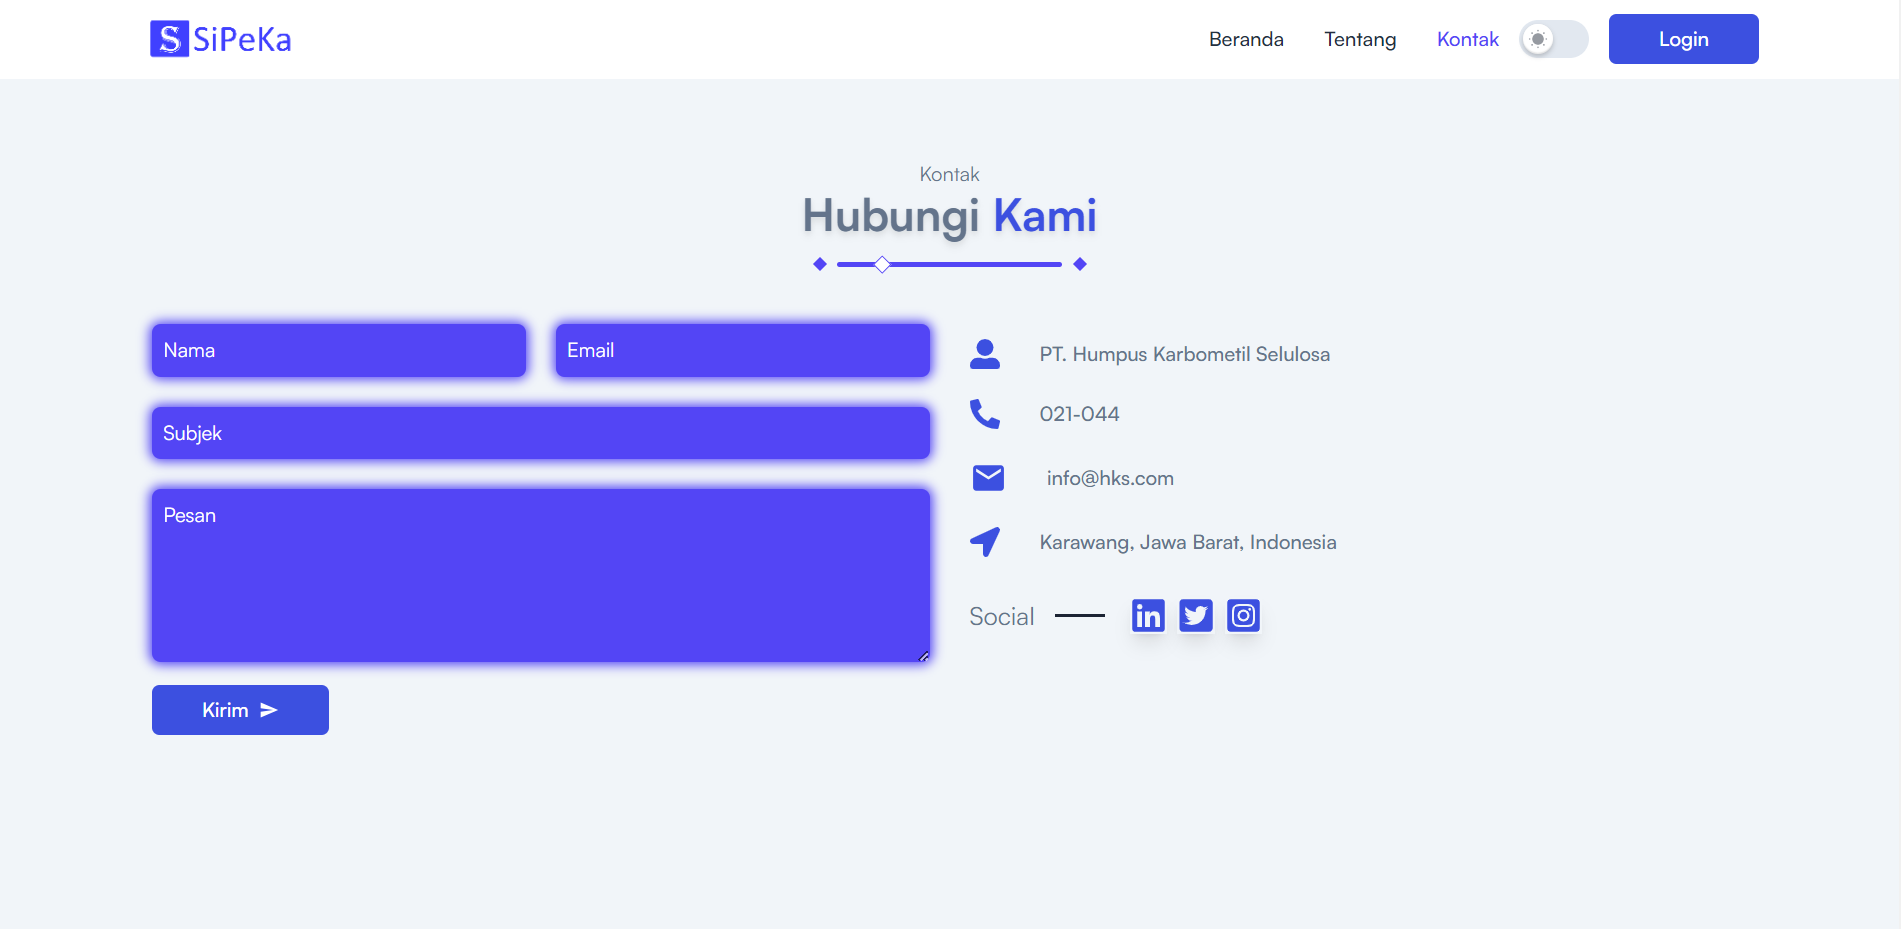Click the send arrow inside the Kirim button
This screenshot has width=1901, height=929.
click(268, 710)
